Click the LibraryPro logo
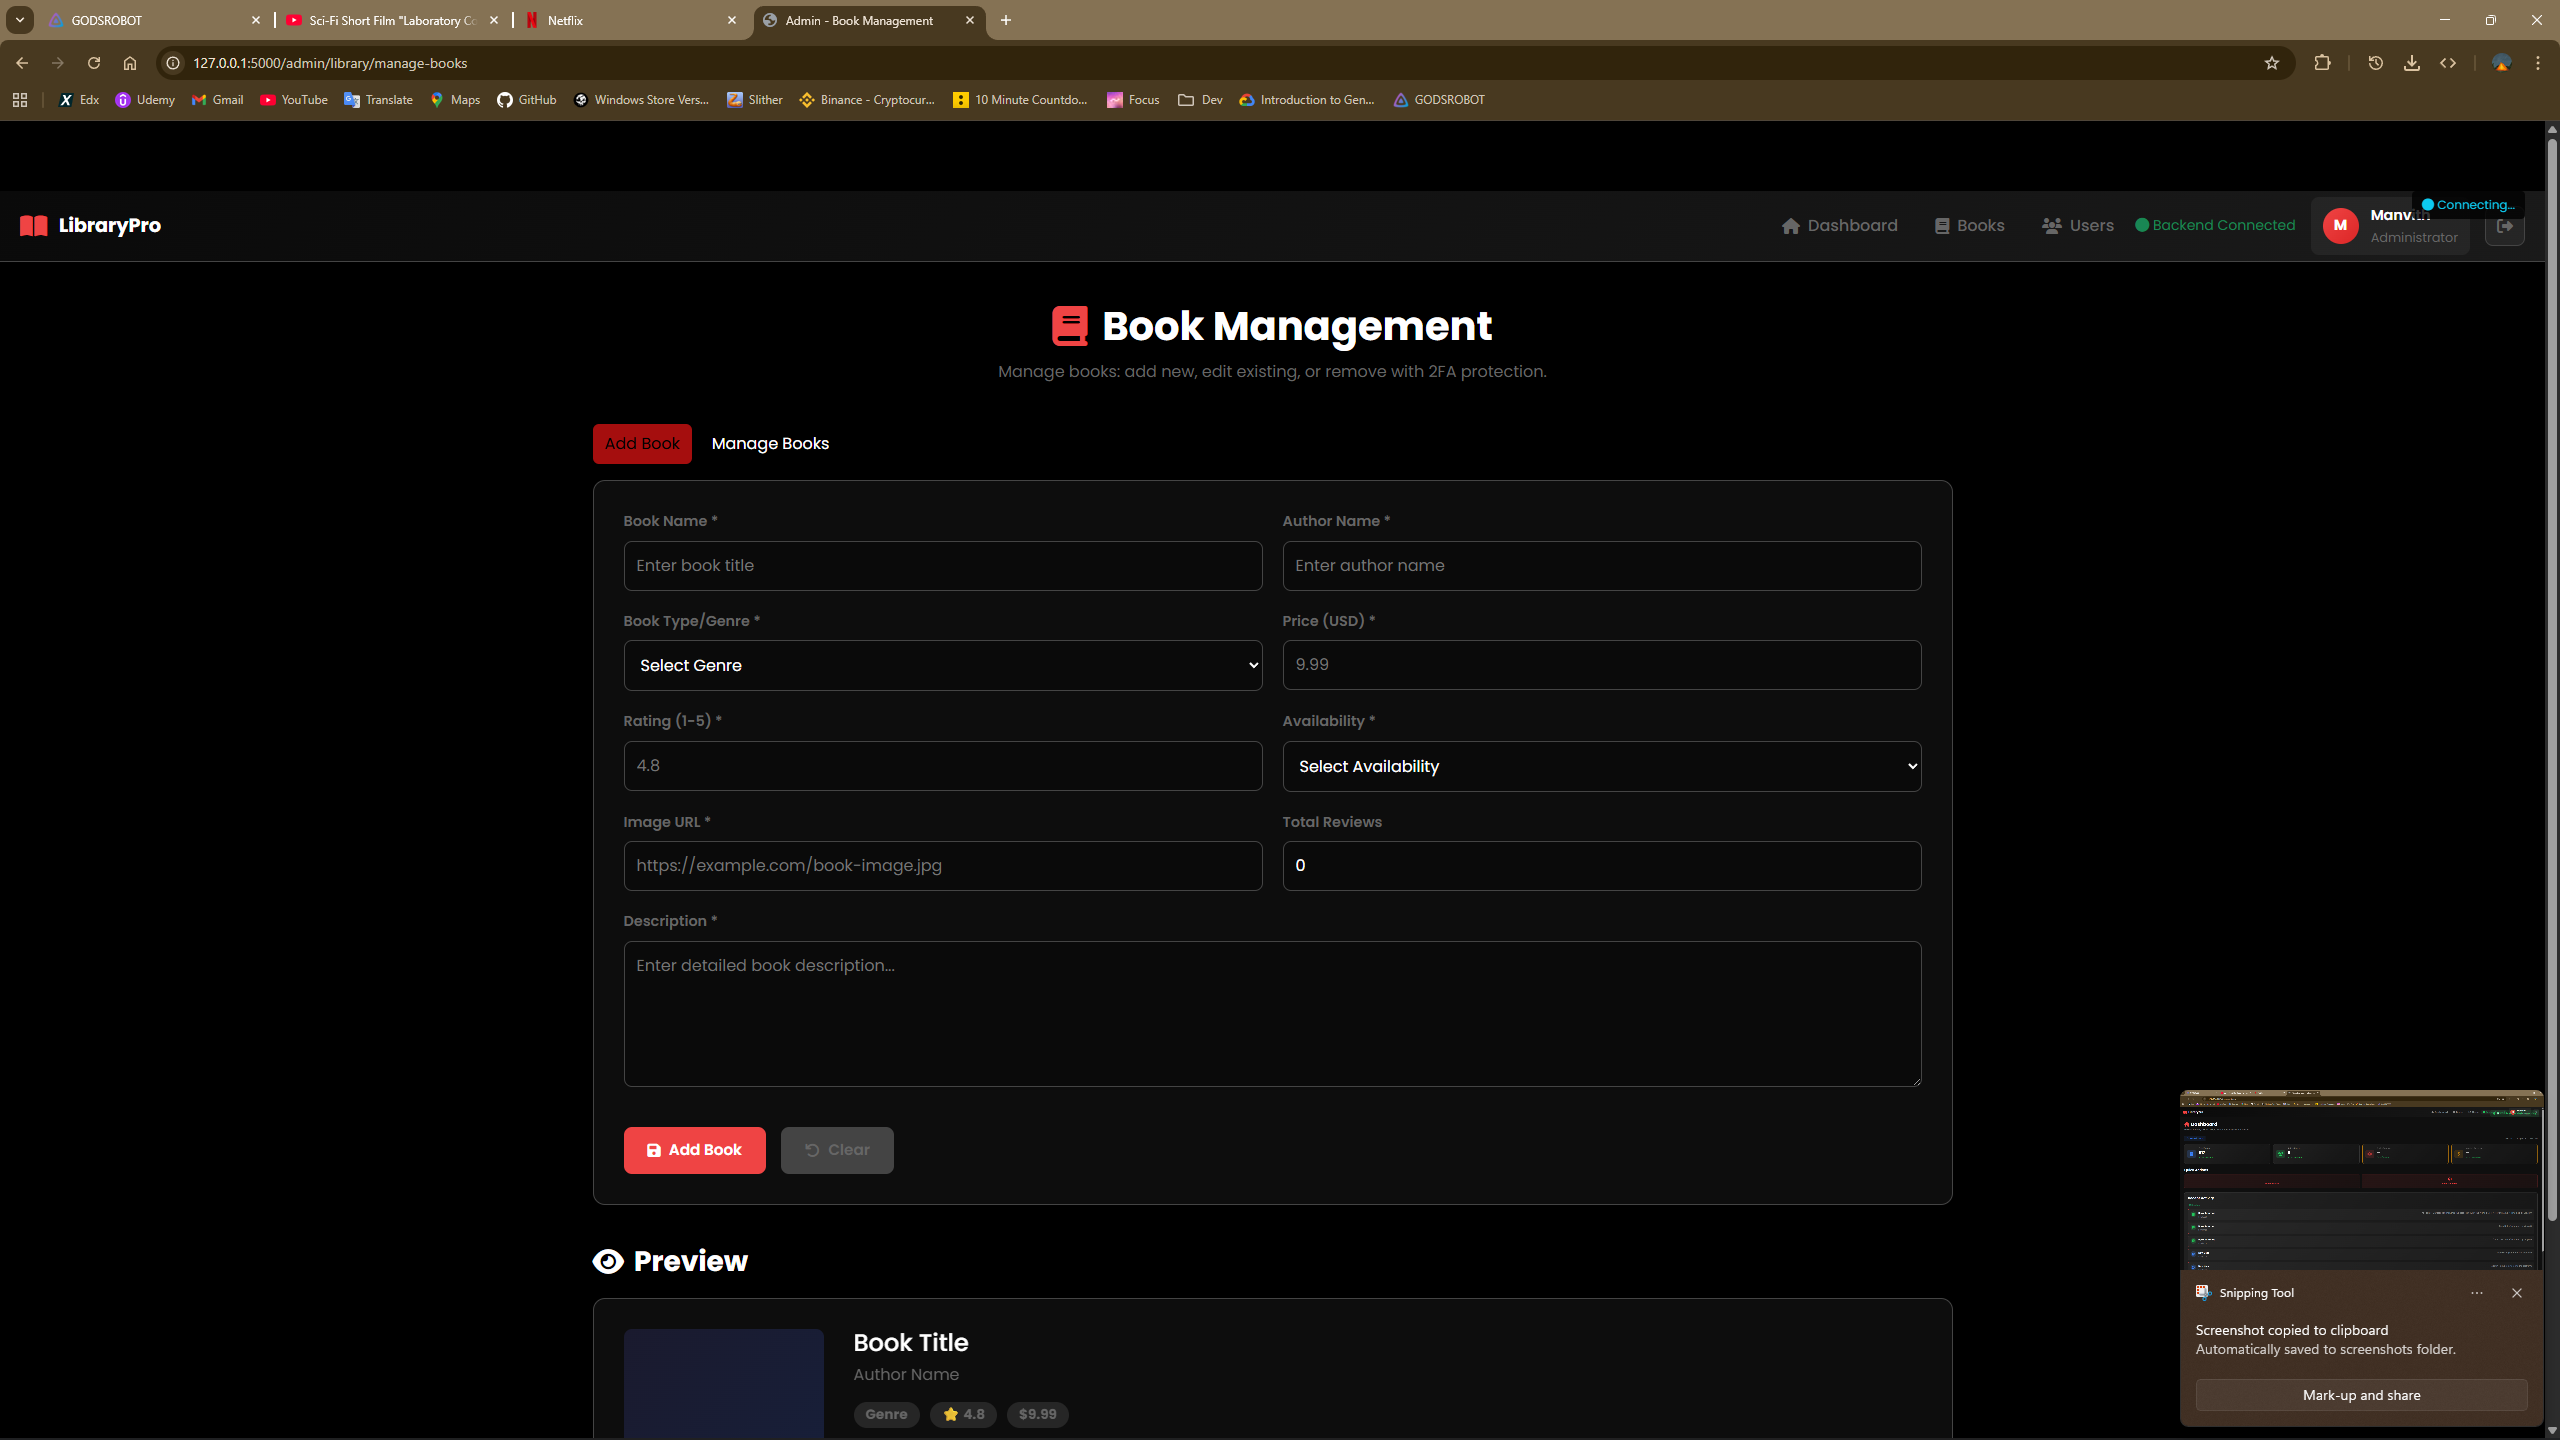This screenshot has height=1440, width=2560. click(x=90, y=225)
